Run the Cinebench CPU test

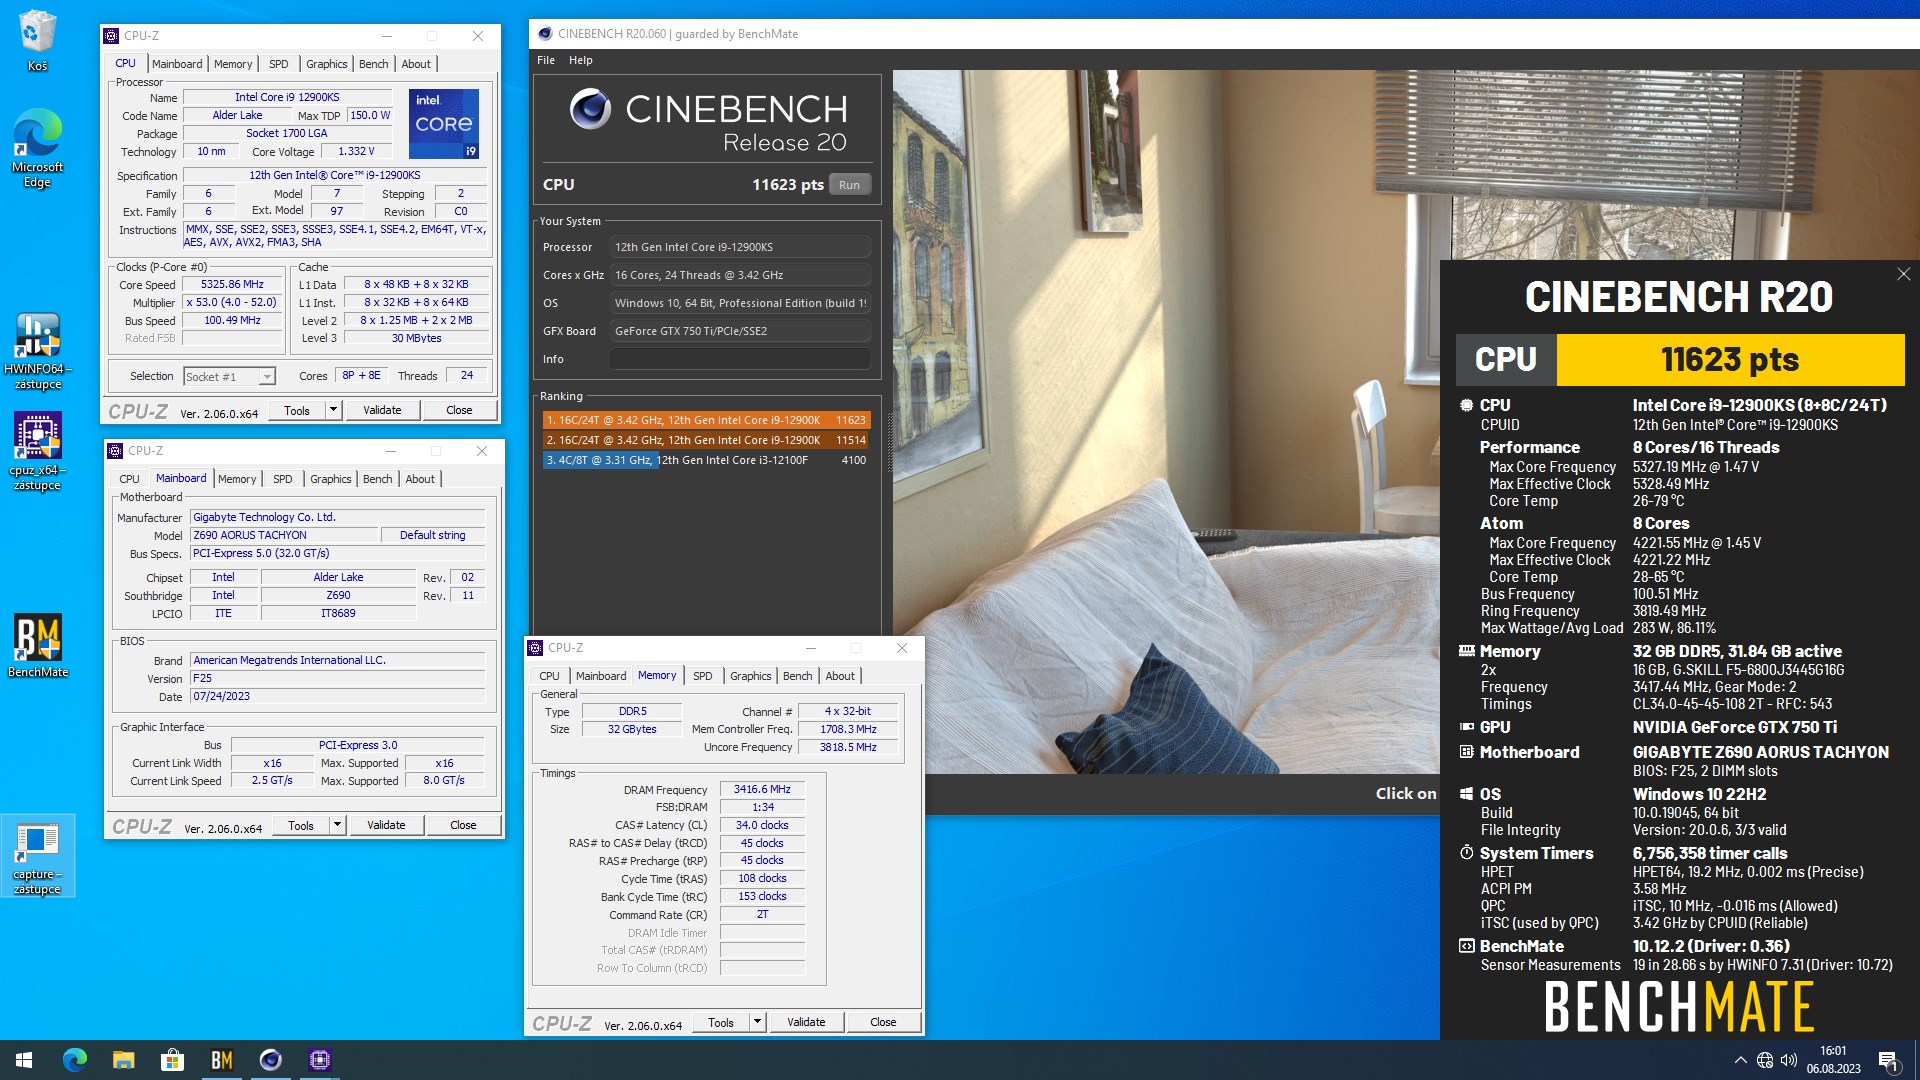(849, 185)
